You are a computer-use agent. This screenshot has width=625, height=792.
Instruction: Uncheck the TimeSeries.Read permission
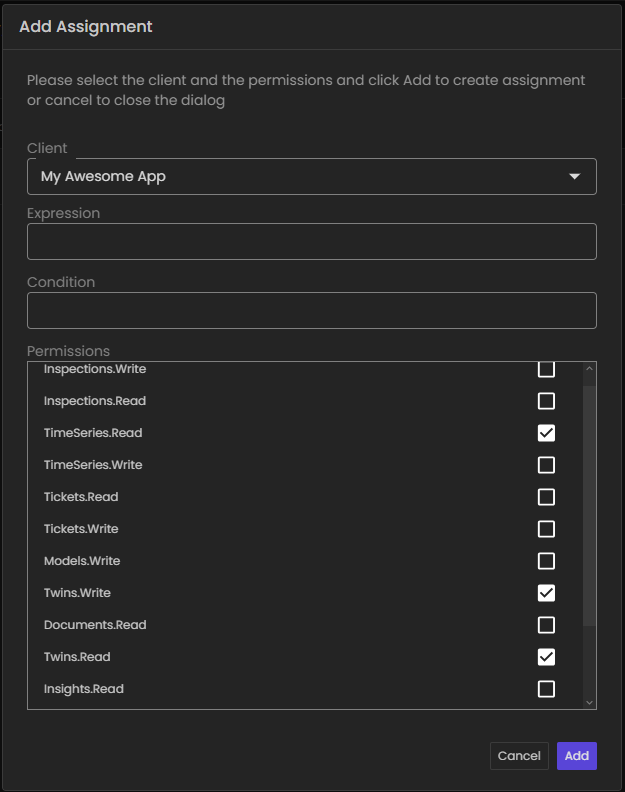click(546, 433)
